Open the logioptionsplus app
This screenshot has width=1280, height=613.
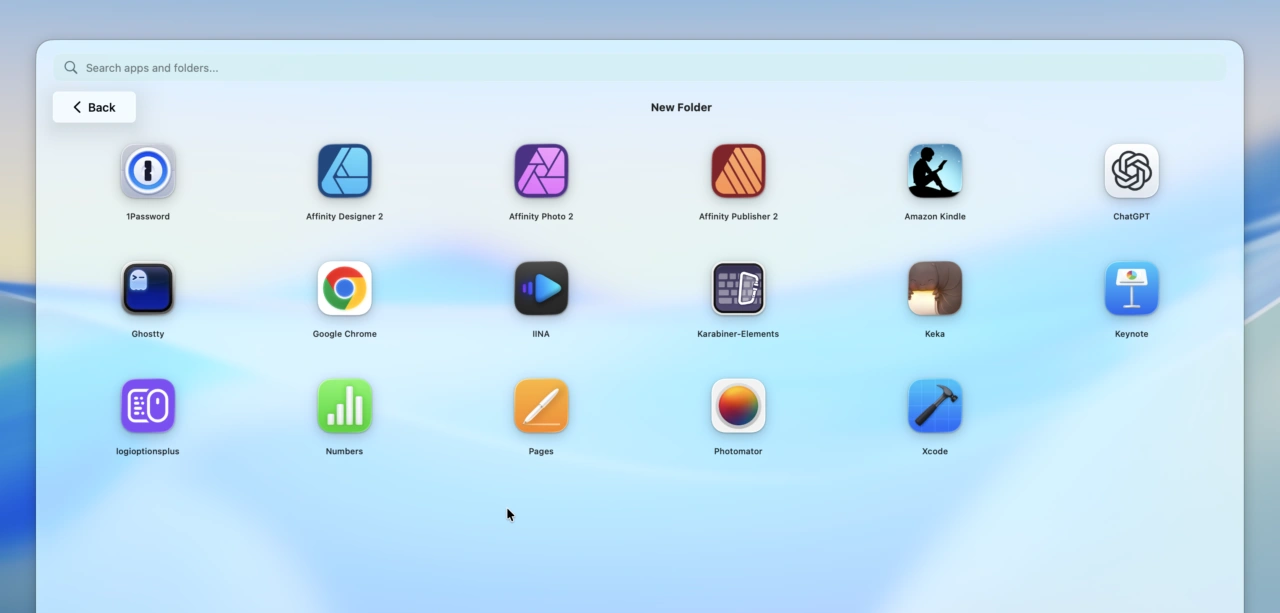click(148, 406)
